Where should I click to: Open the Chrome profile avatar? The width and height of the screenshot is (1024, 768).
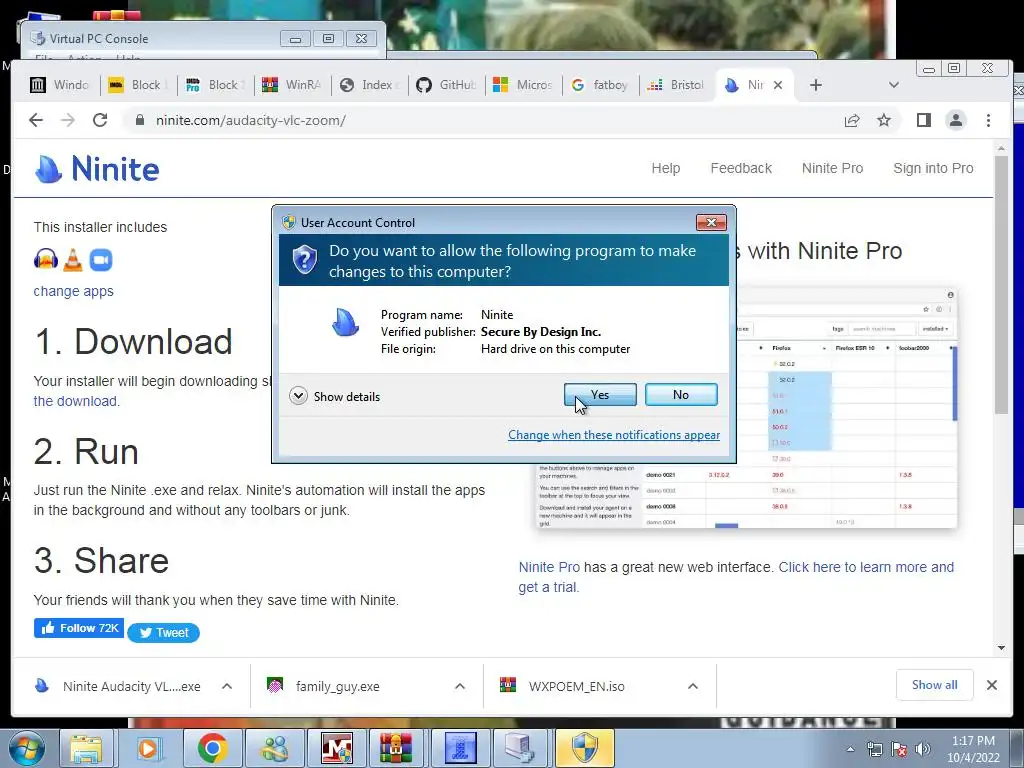pyautogui.click(x=956, y=120)
